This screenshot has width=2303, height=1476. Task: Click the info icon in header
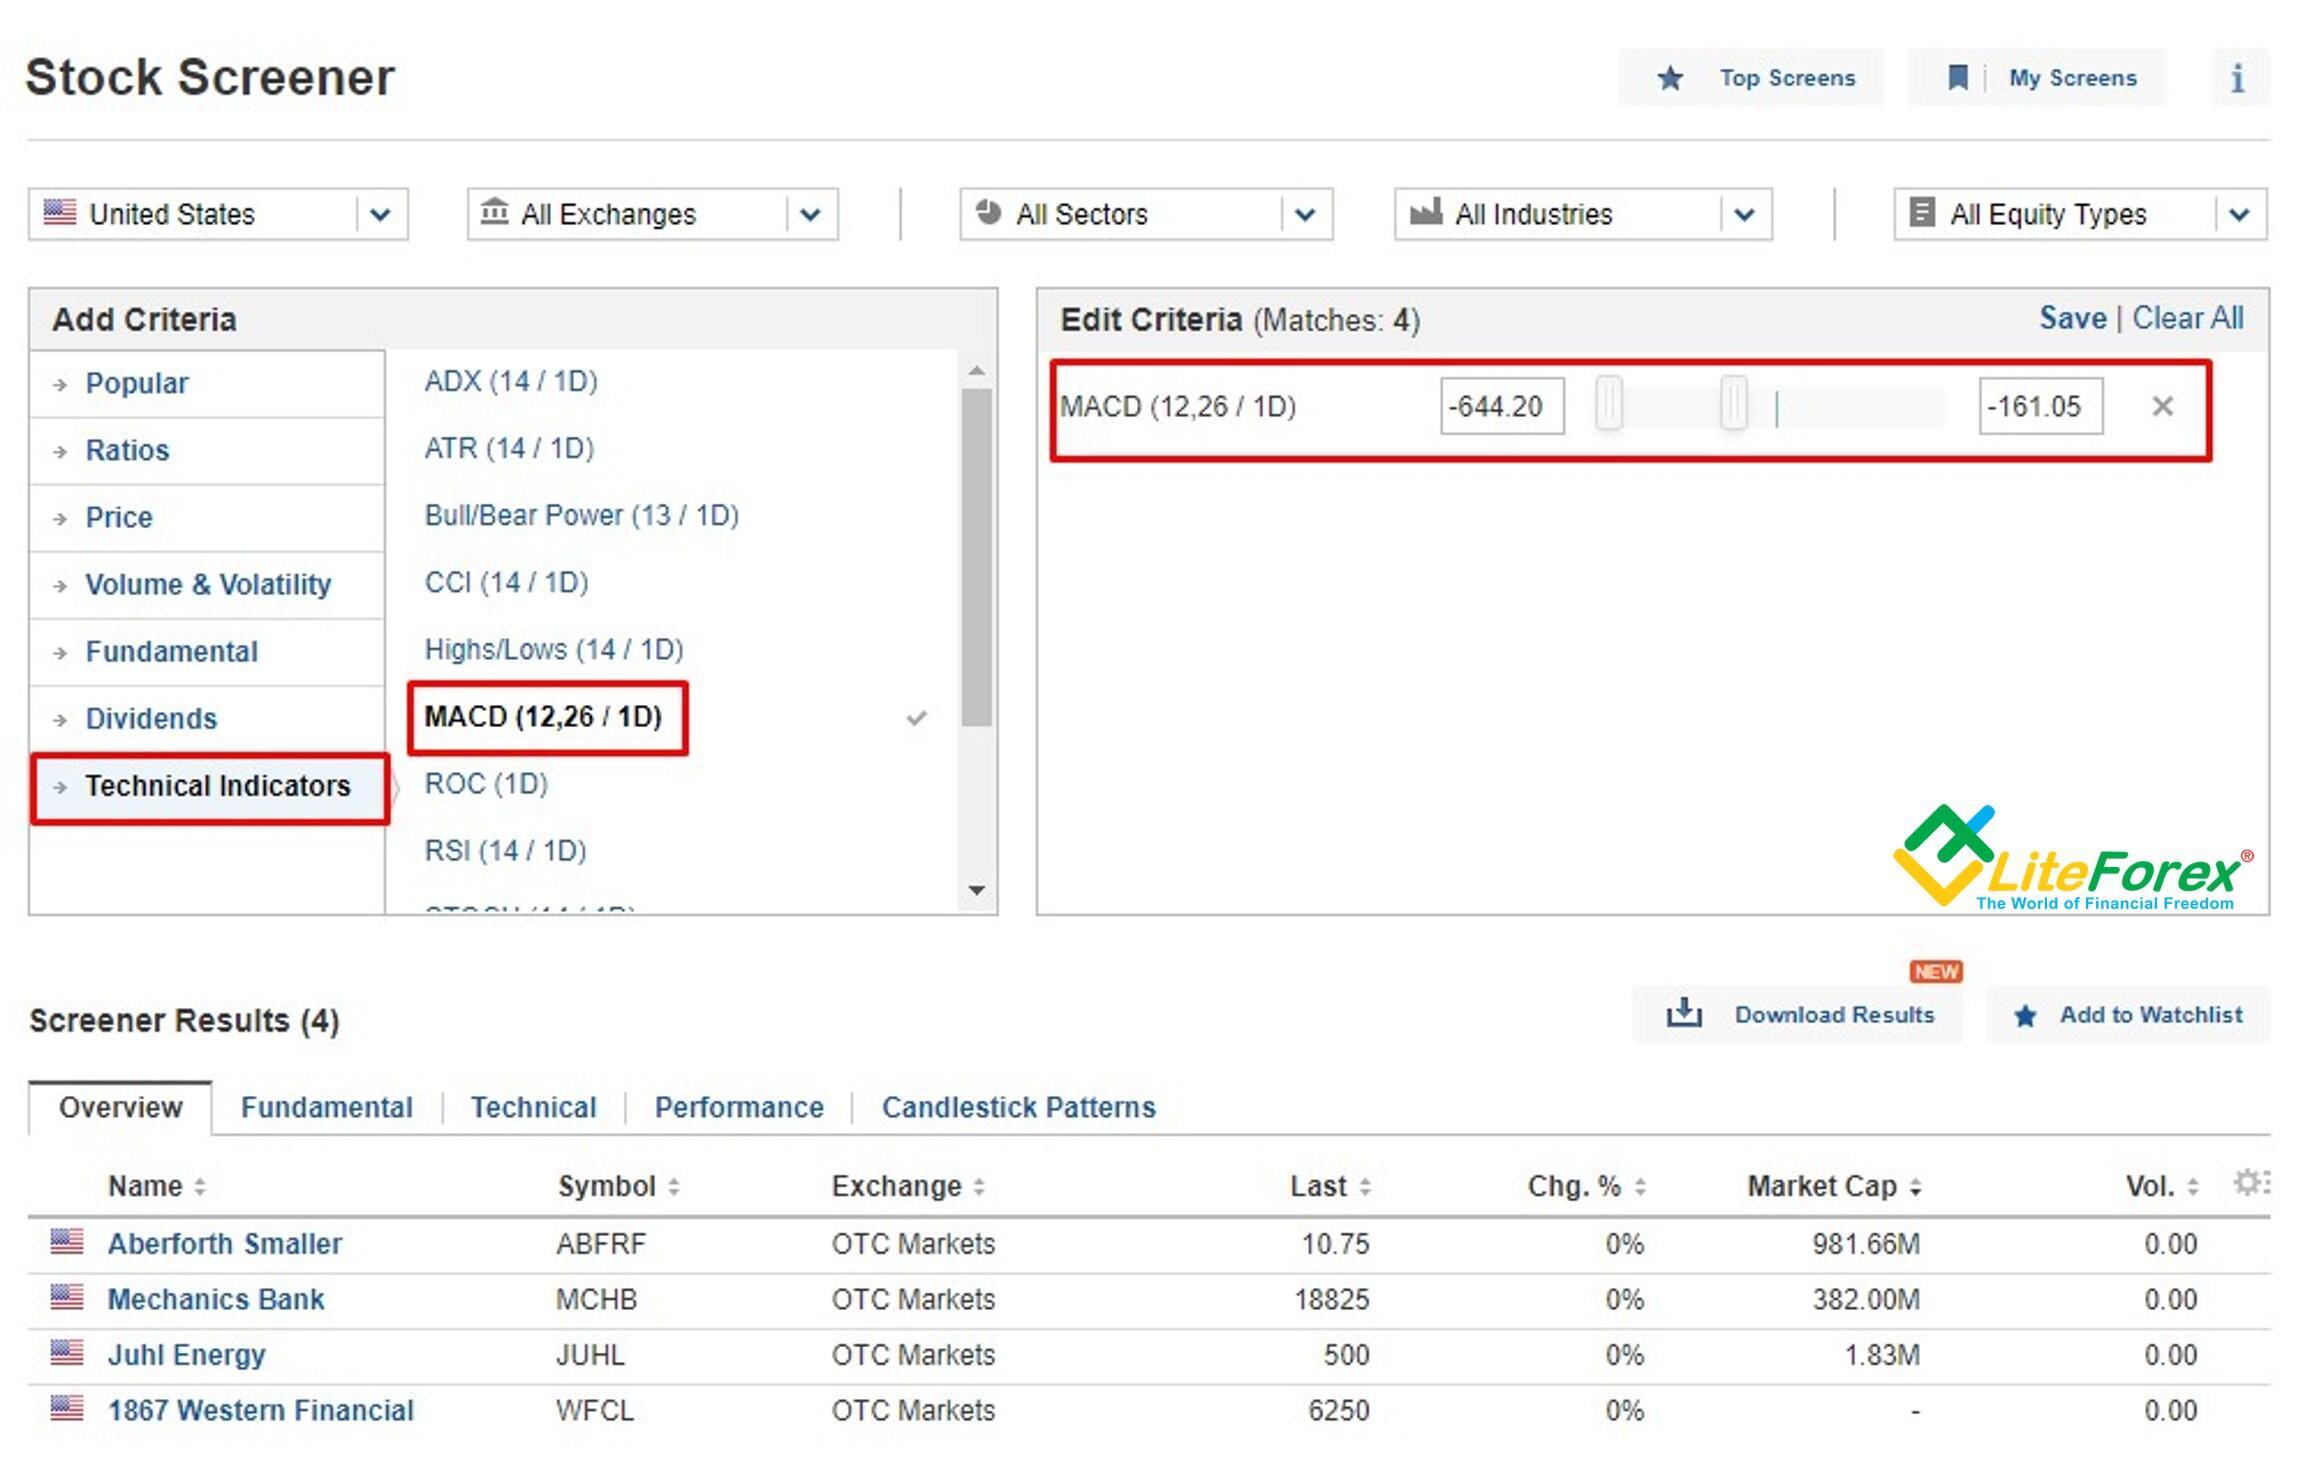[2238, 78]
